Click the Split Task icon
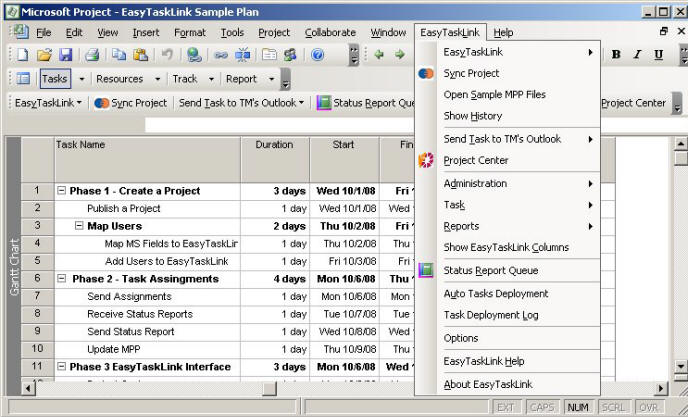This screenshot has height=417, width=688. tap(242, 54)
